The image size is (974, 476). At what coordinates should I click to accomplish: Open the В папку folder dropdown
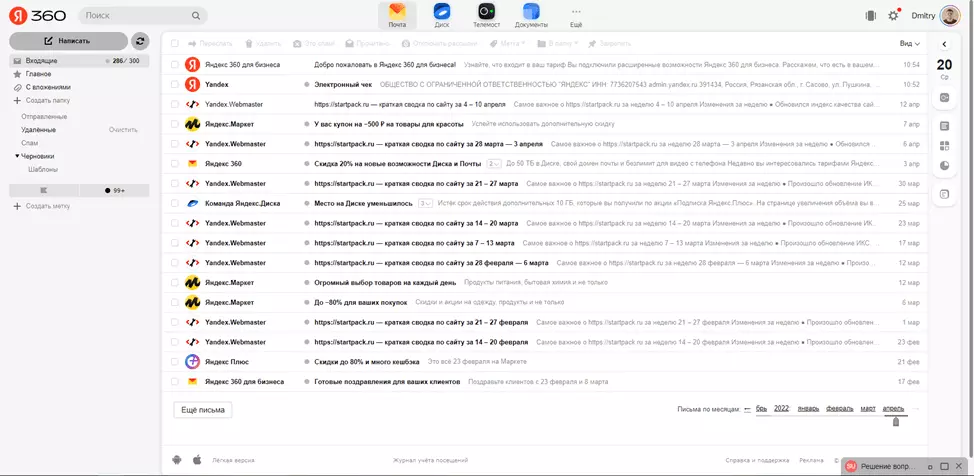coord(558,43)
